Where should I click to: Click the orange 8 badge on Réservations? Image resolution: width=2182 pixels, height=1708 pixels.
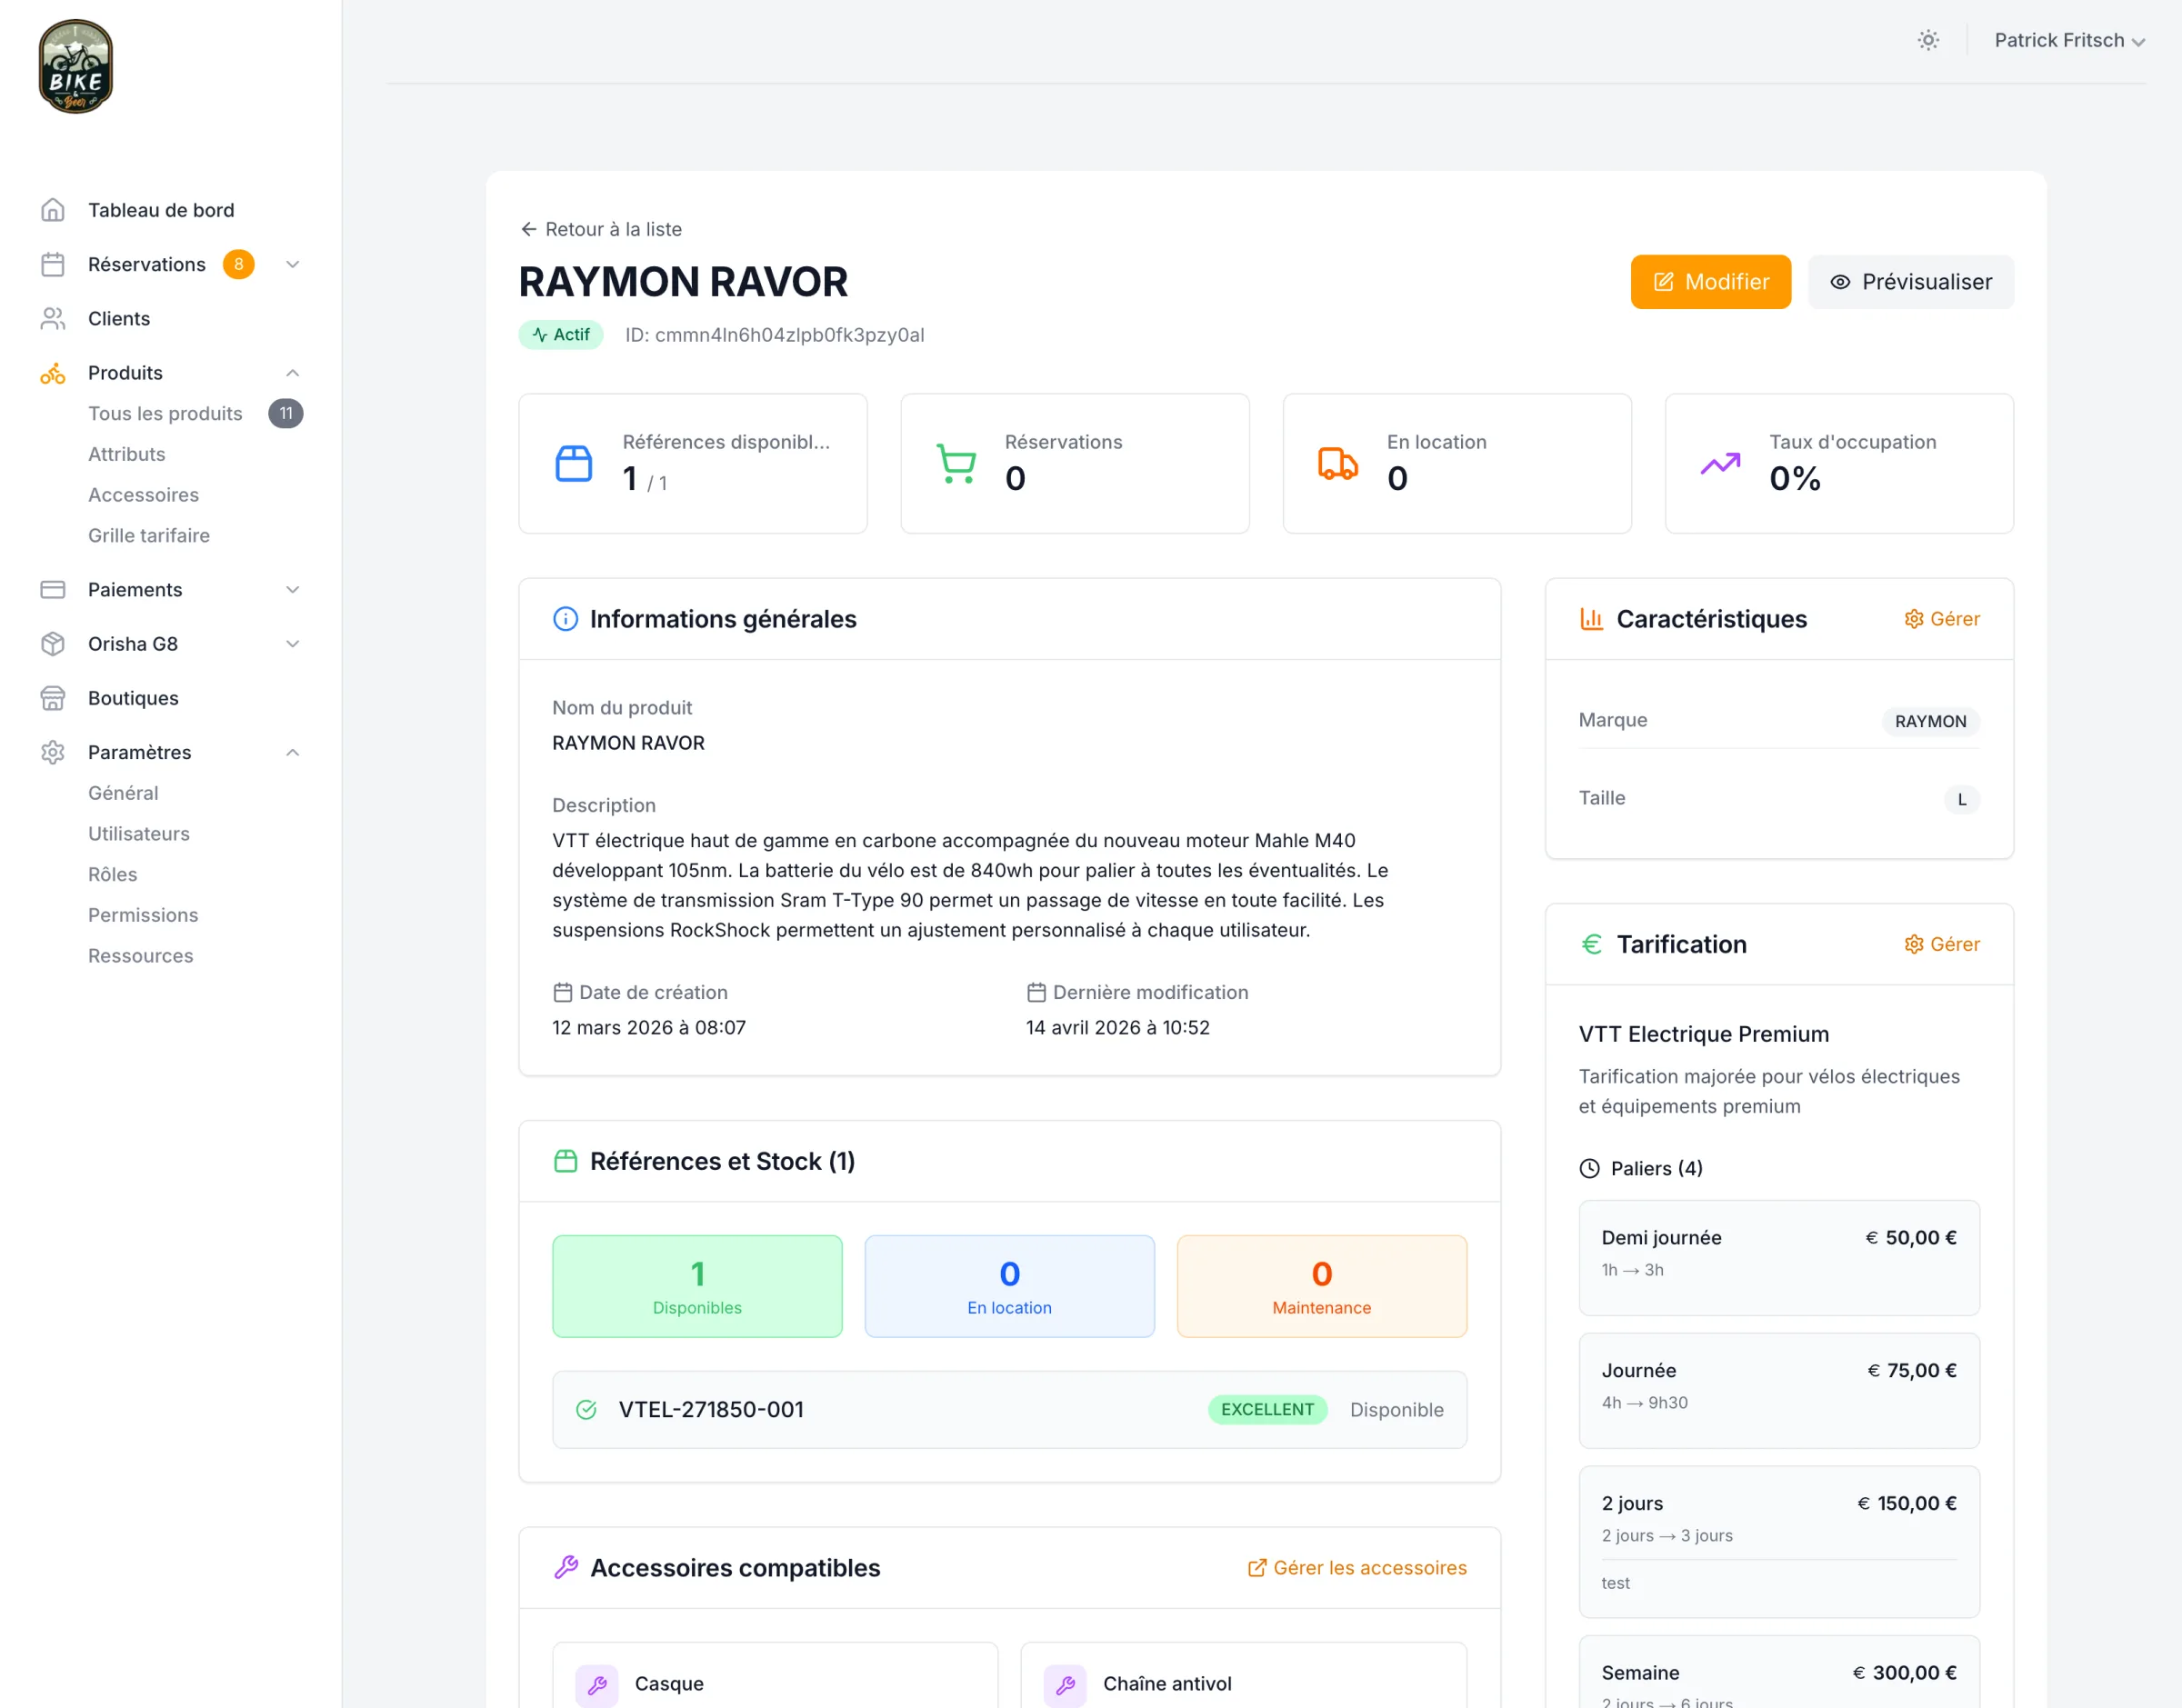coord(238,264)
